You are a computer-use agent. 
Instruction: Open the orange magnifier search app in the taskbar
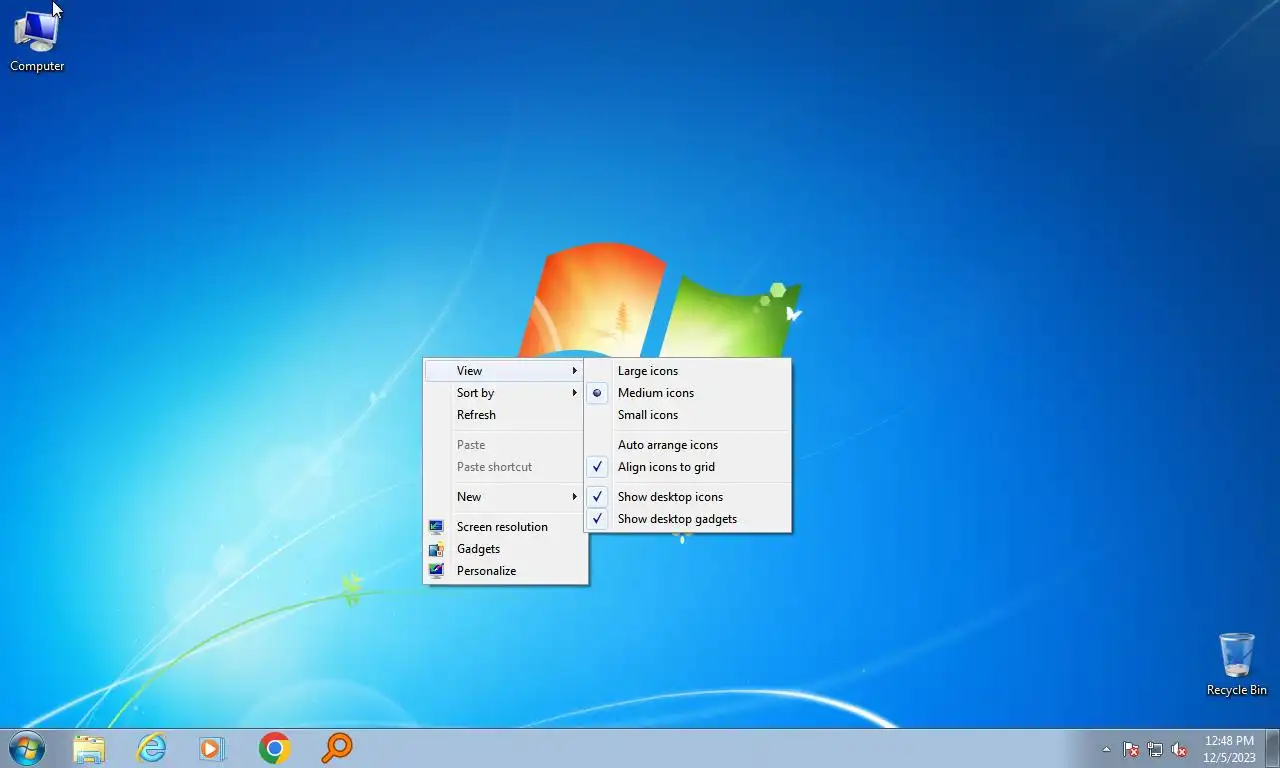(337, 748)
